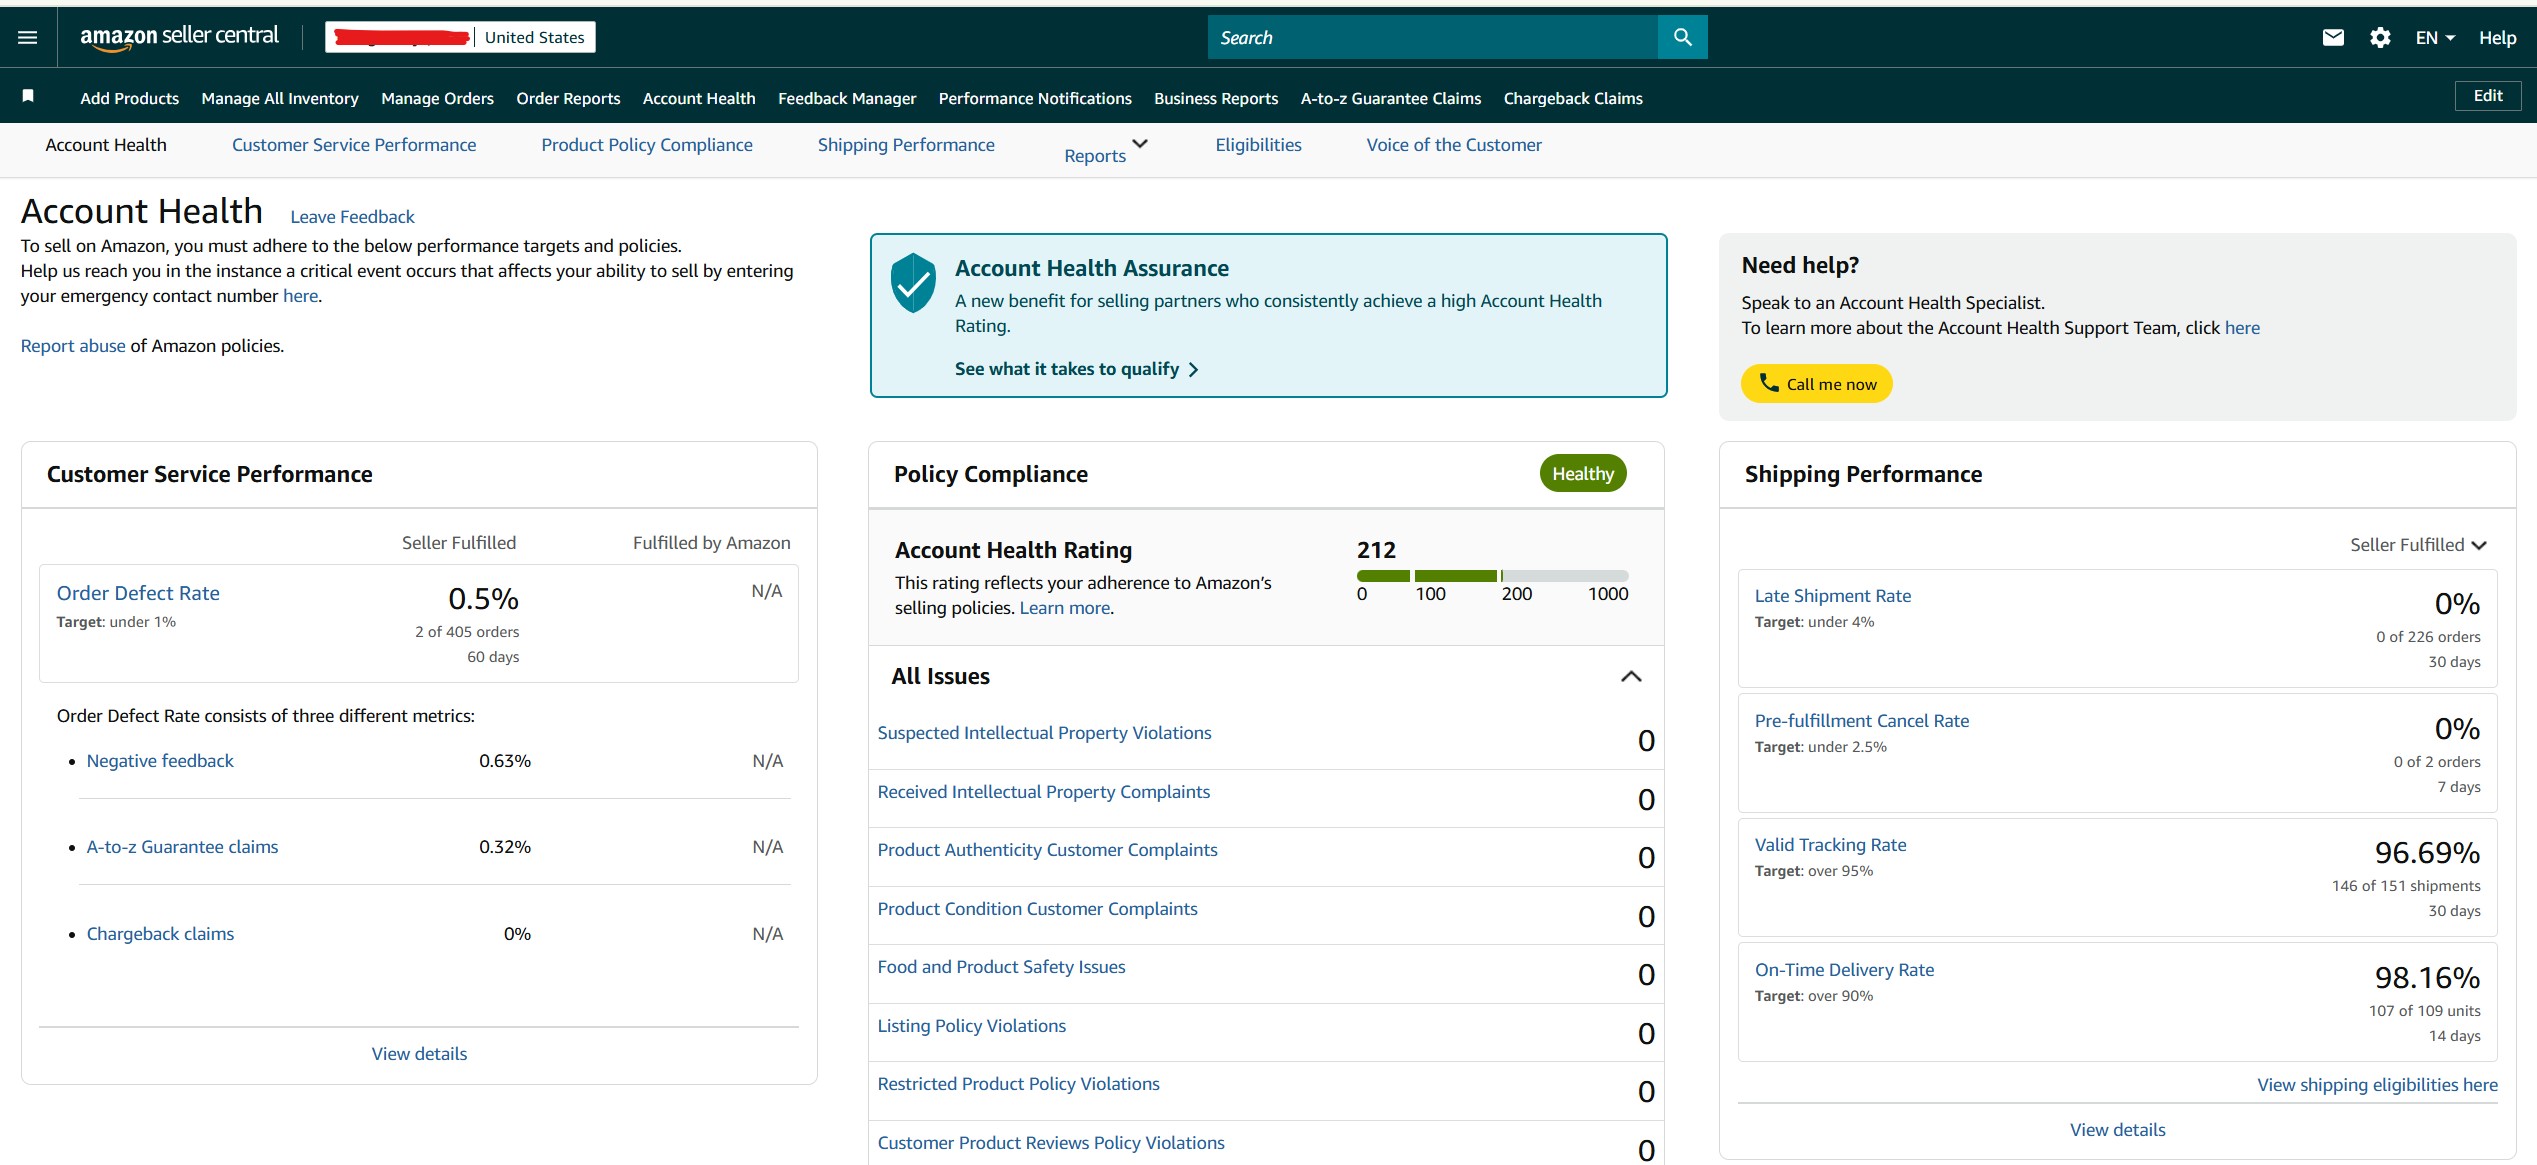Open Customer Product Reviews Policy Violations
The width and height of the screenshot is (2537, 1165).
tap(1050, 1143)
